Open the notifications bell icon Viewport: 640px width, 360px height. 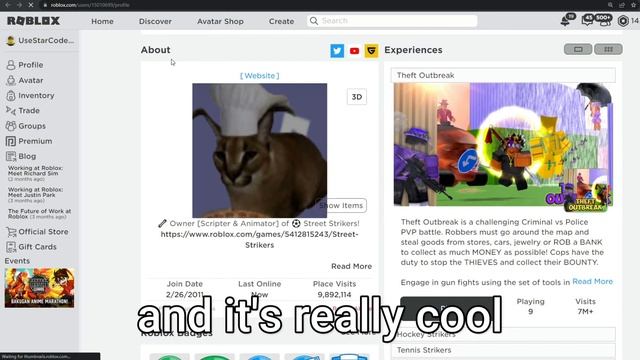(566, 20)
